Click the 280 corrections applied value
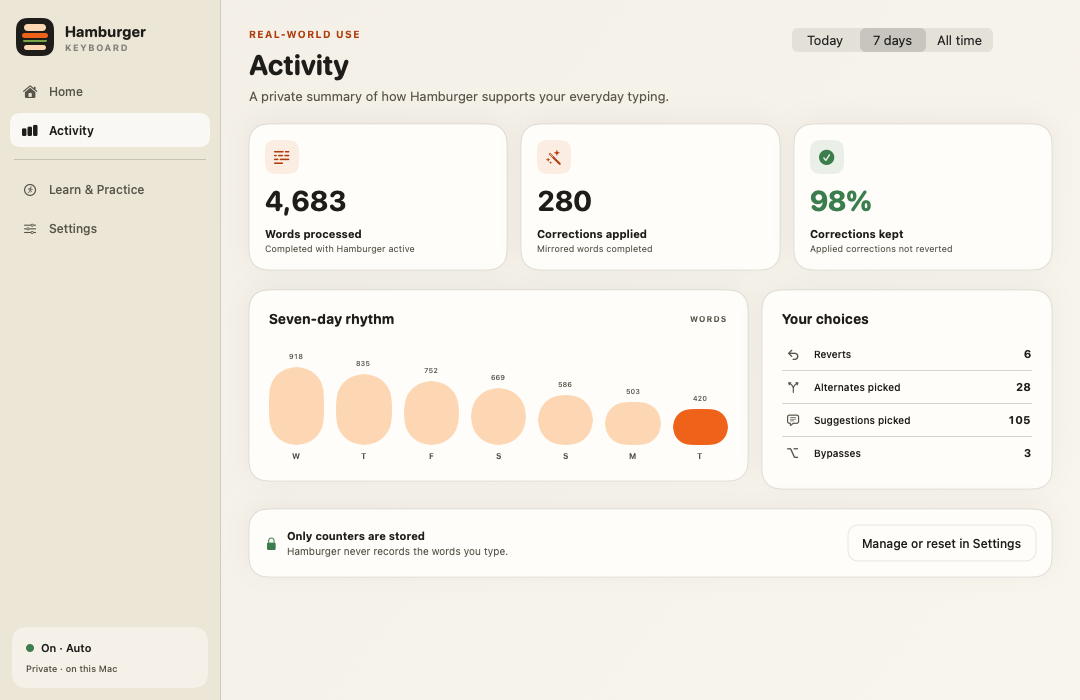The image size is (1080, 700). coord(564,201)
